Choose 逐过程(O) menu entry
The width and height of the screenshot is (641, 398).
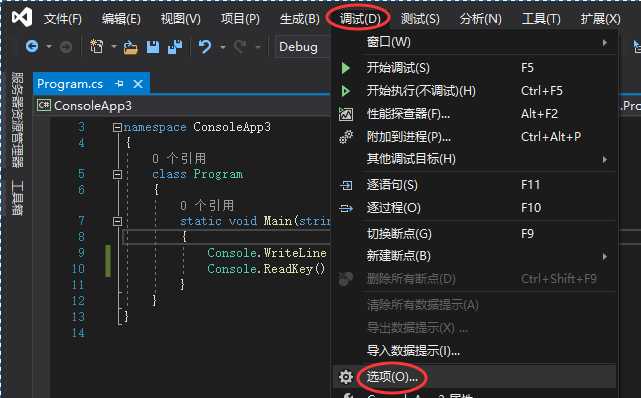coord(475,208)
